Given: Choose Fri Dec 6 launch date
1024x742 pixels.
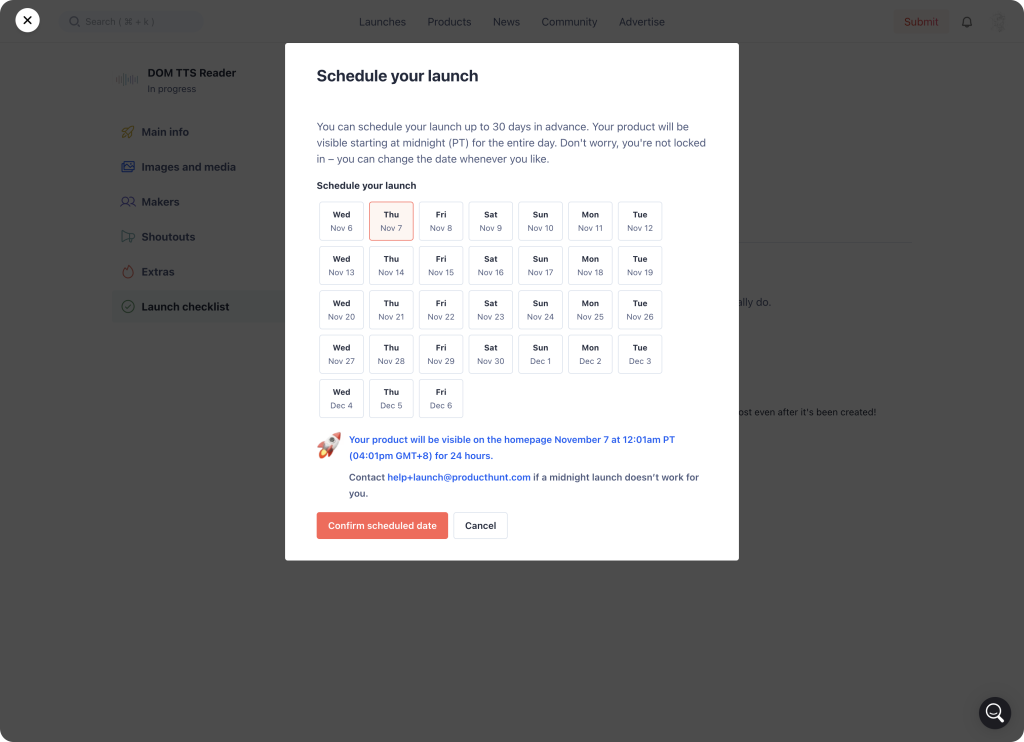Looking at the screenshot, I should coord(441,398).
